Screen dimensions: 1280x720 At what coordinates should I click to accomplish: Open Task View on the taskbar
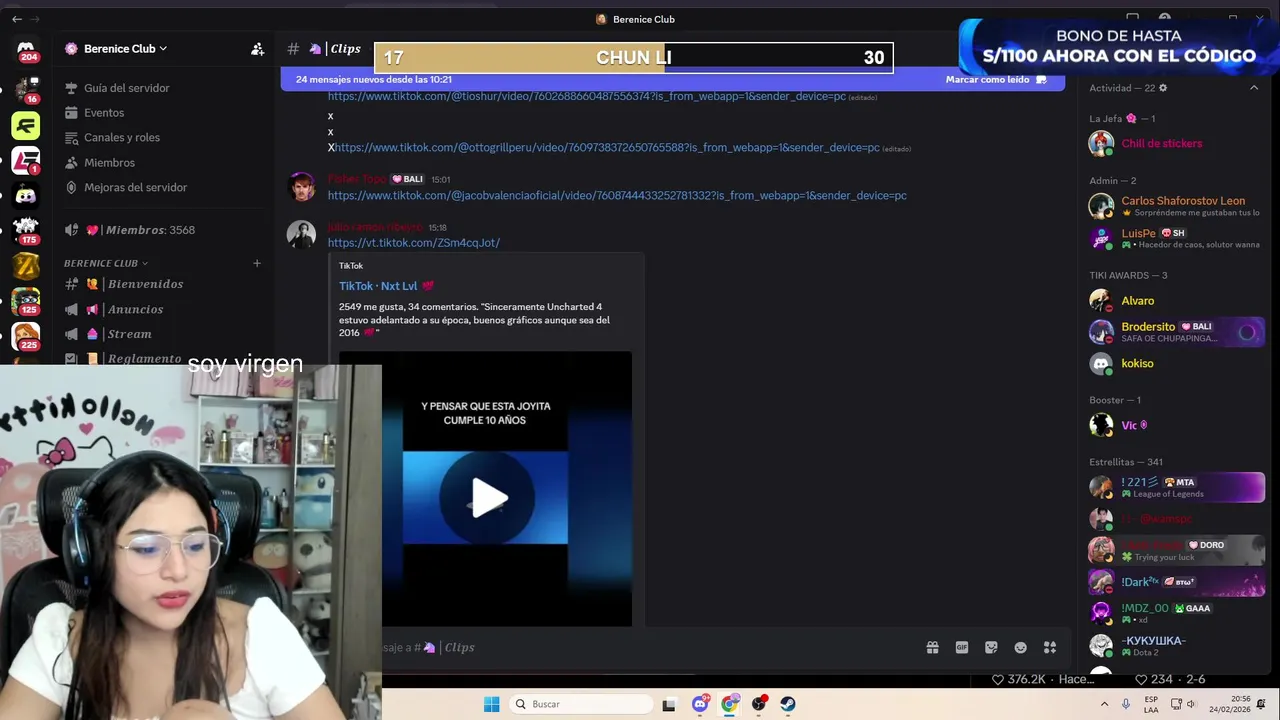[x=668, y=704]
